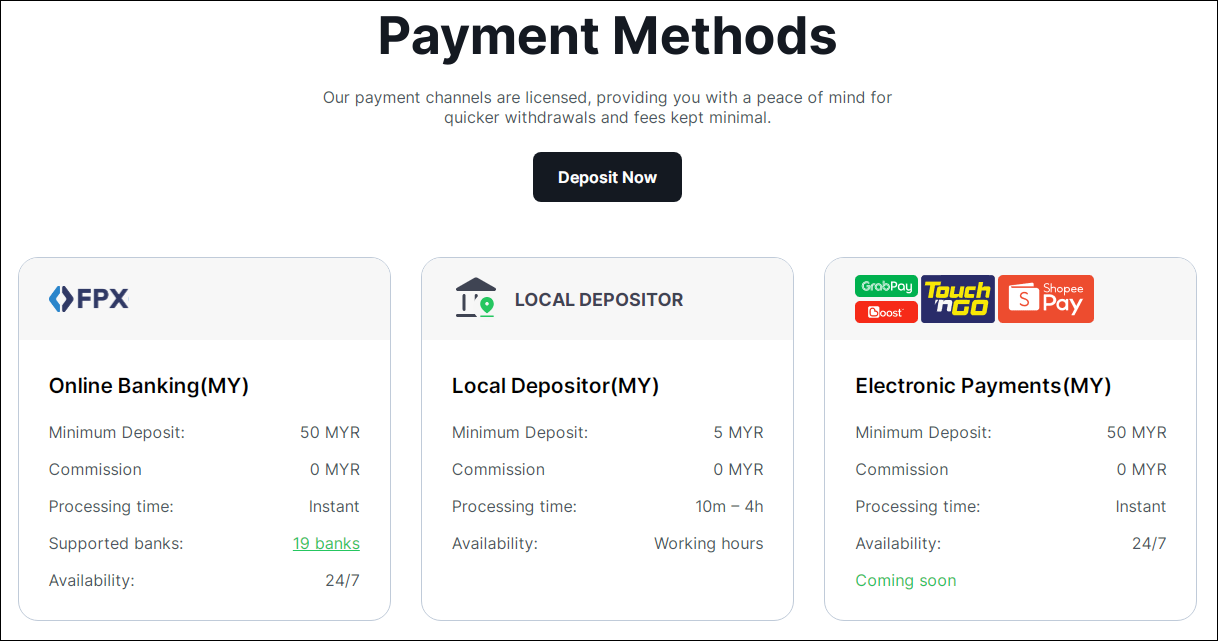This screenshot has height=641, width=1218.
Task: Click the Payment Methods title
Action: click(x=607, y=35)
